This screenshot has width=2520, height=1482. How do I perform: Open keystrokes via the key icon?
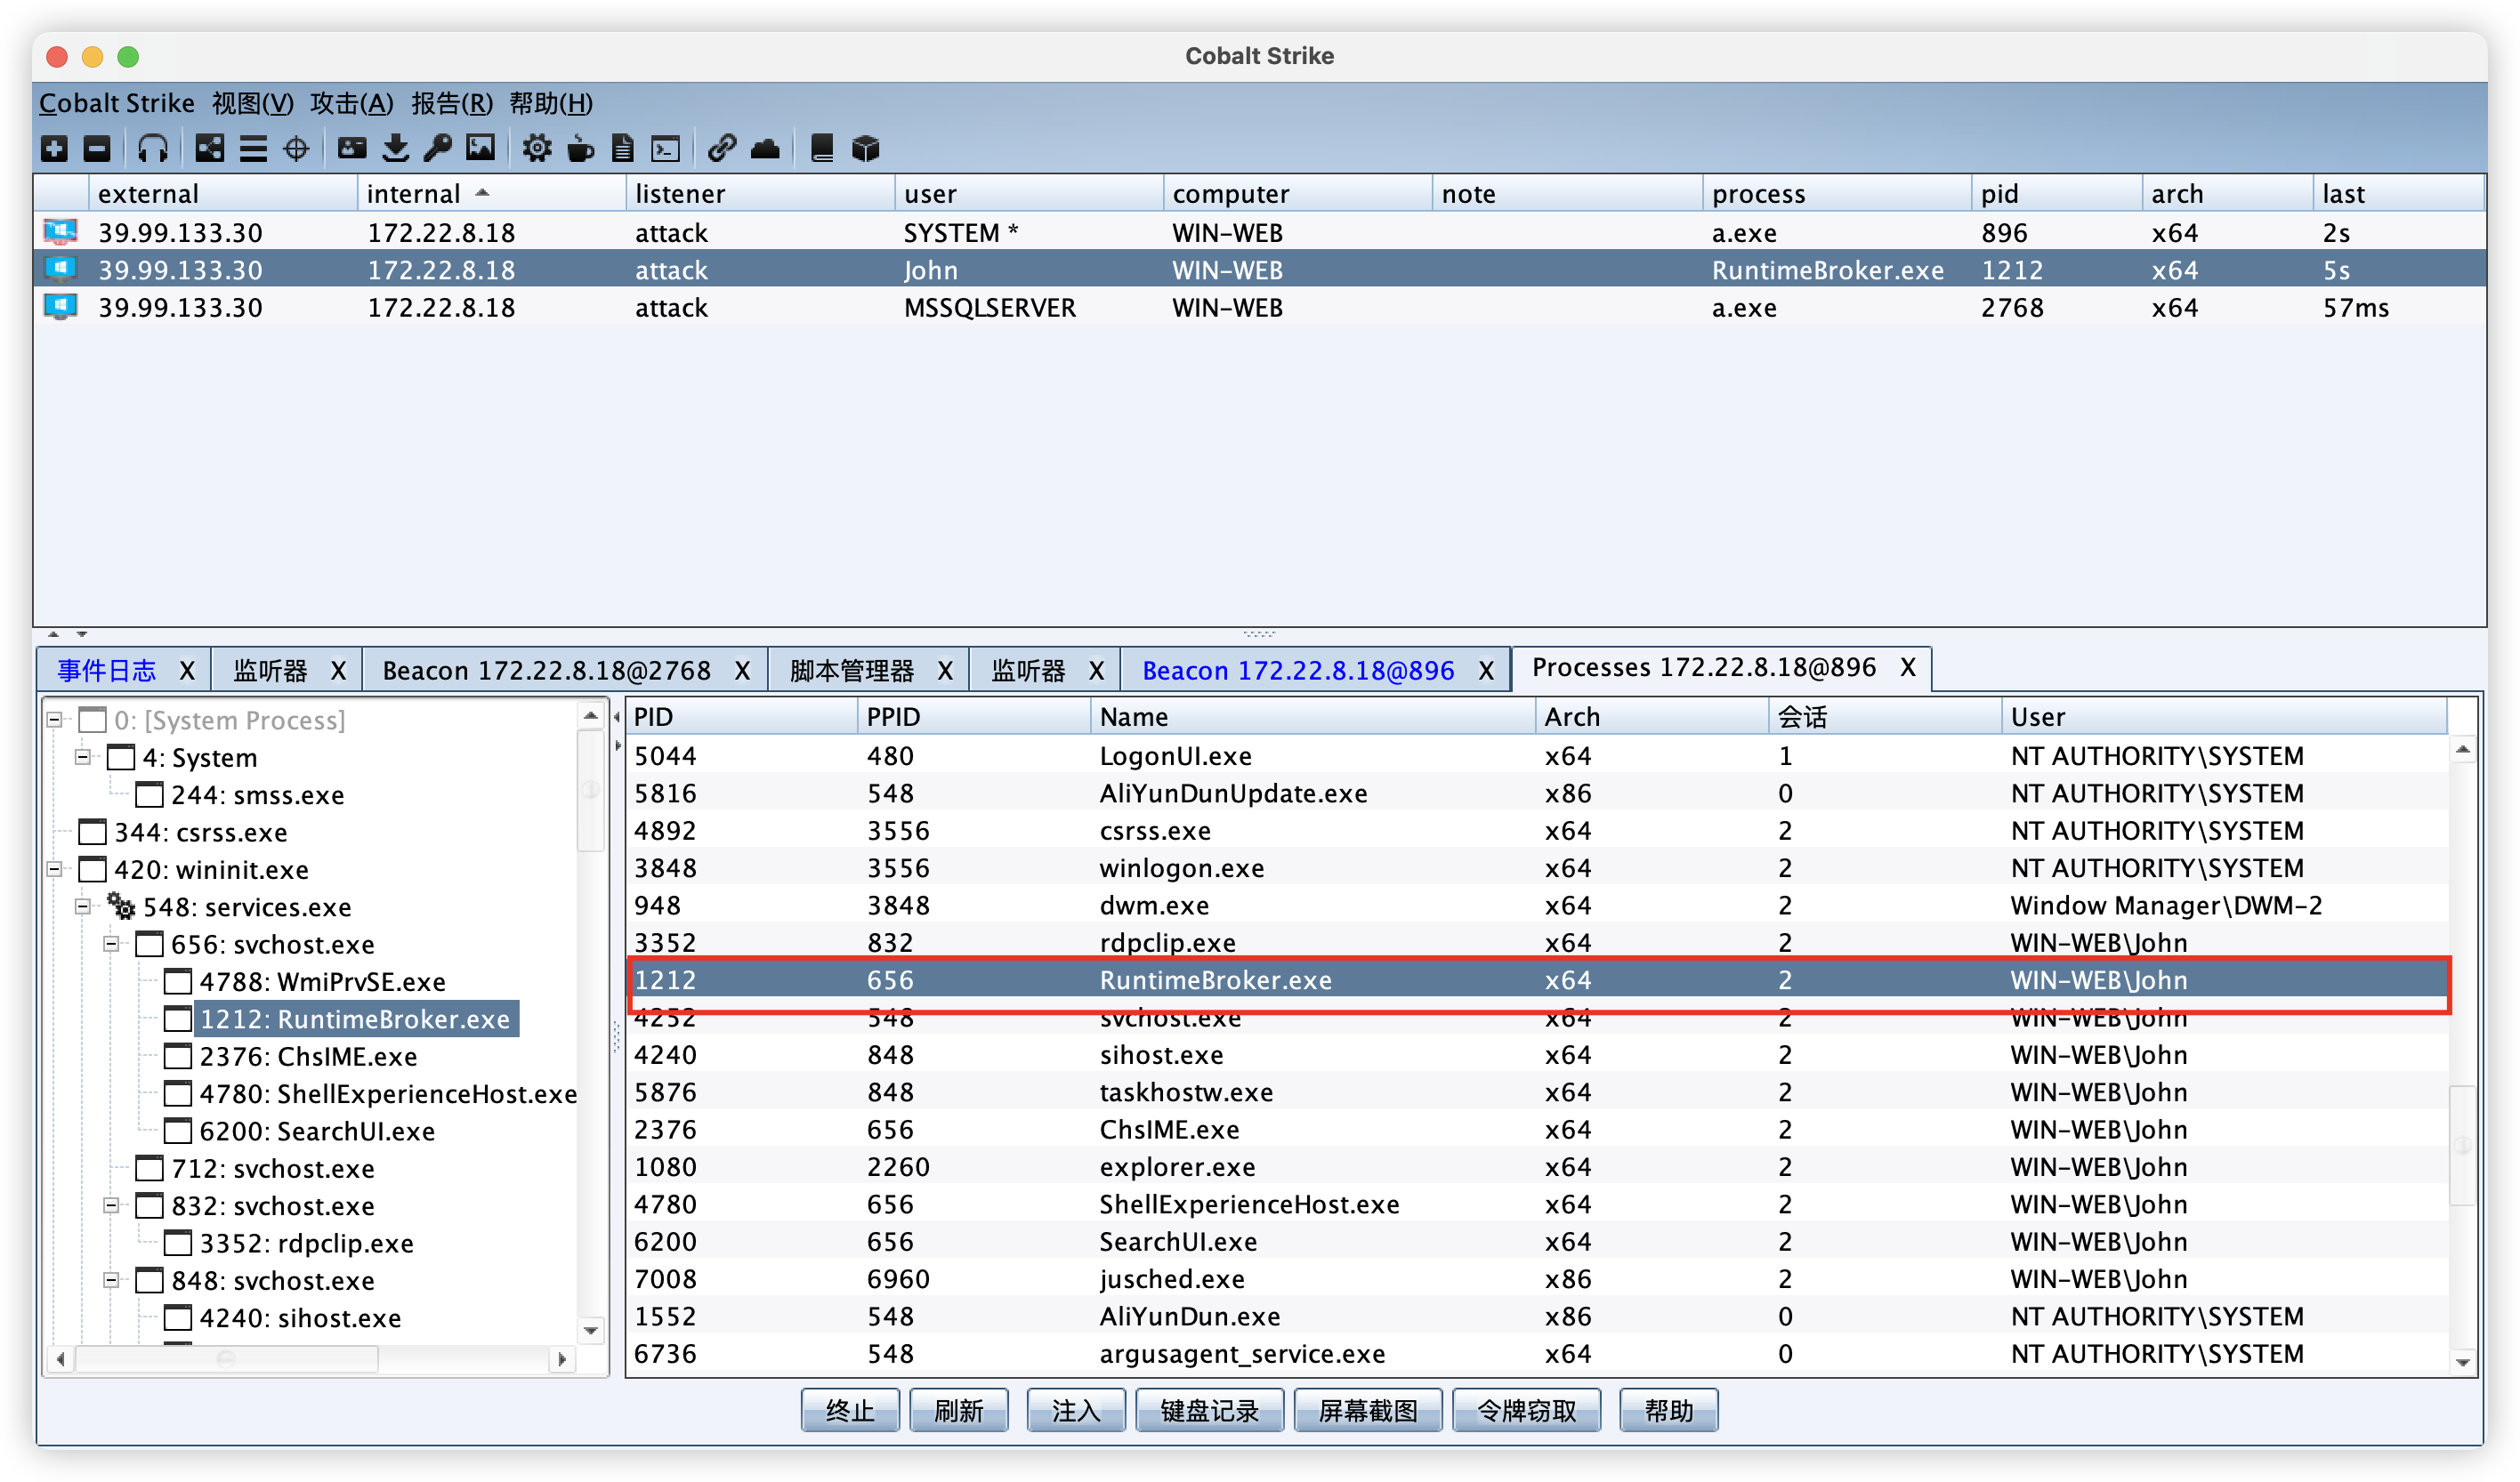pyautogui.click(x=438, y=149)
